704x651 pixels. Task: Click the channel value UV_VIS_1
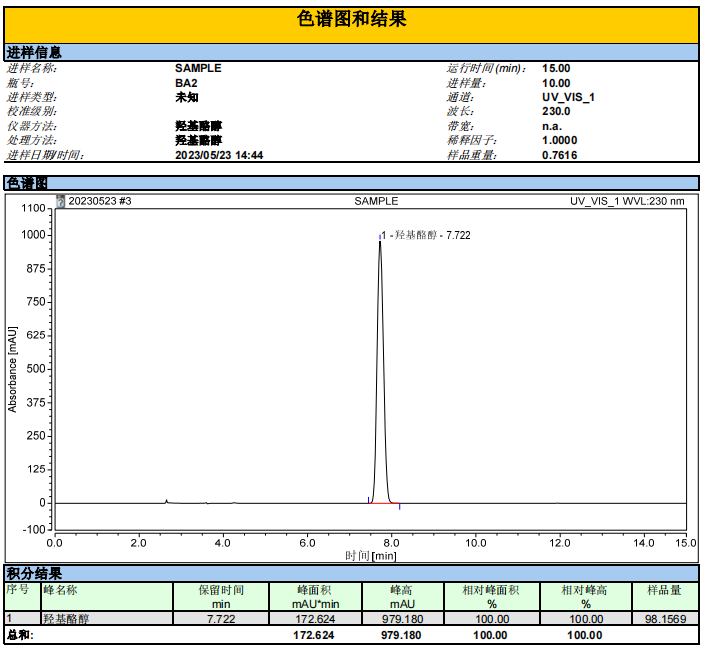point(568,98)
